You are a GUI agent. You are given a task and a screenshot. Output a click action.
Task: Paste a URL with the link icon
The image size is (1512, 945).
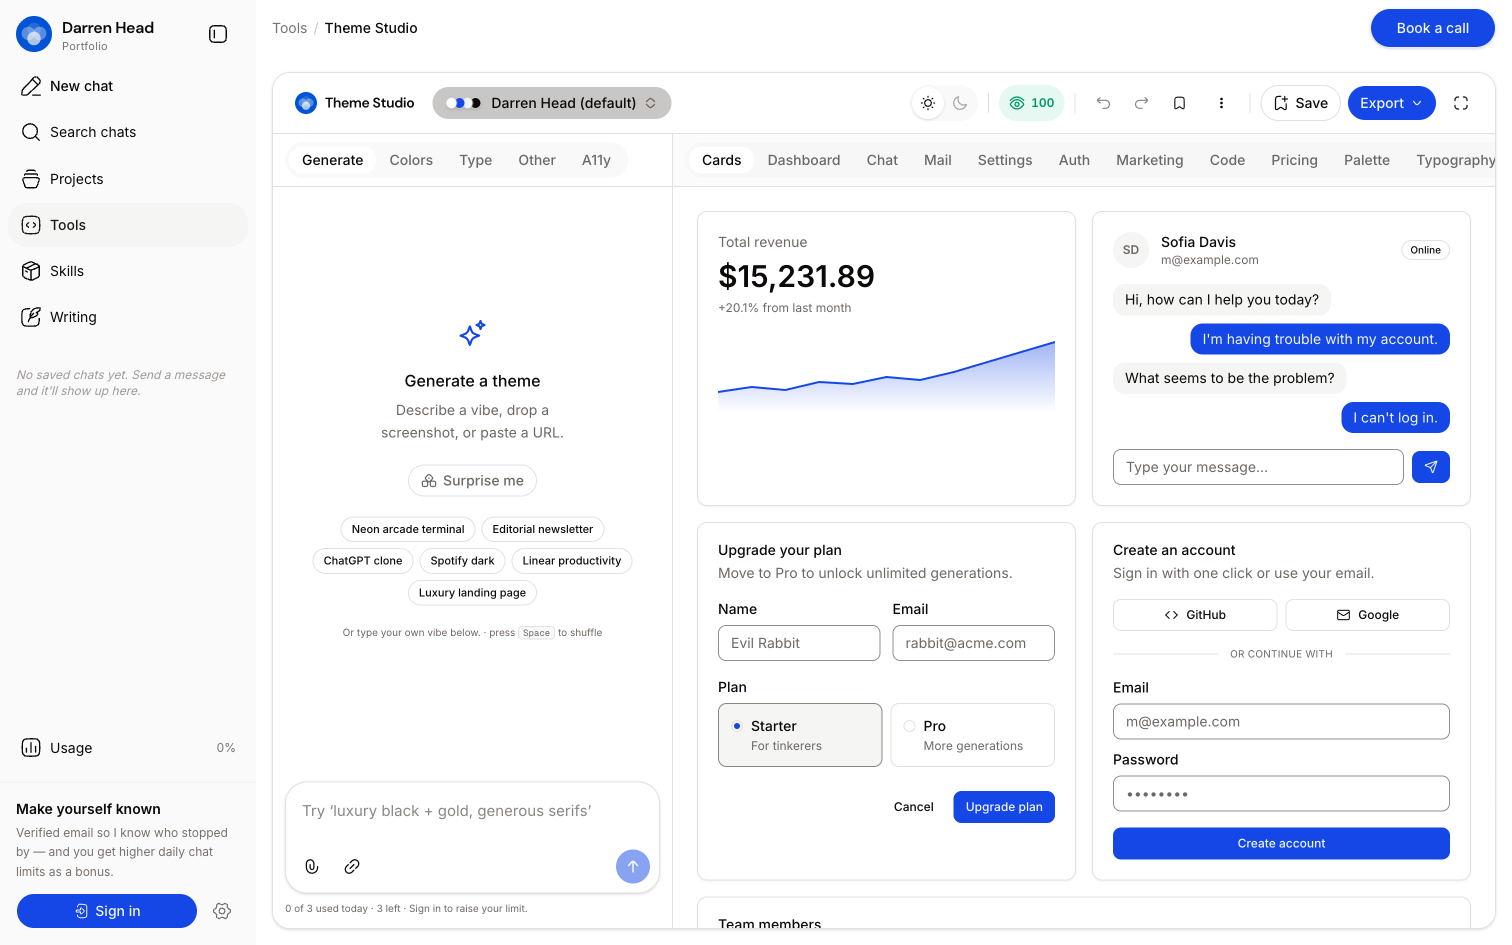tap(352, 867)
